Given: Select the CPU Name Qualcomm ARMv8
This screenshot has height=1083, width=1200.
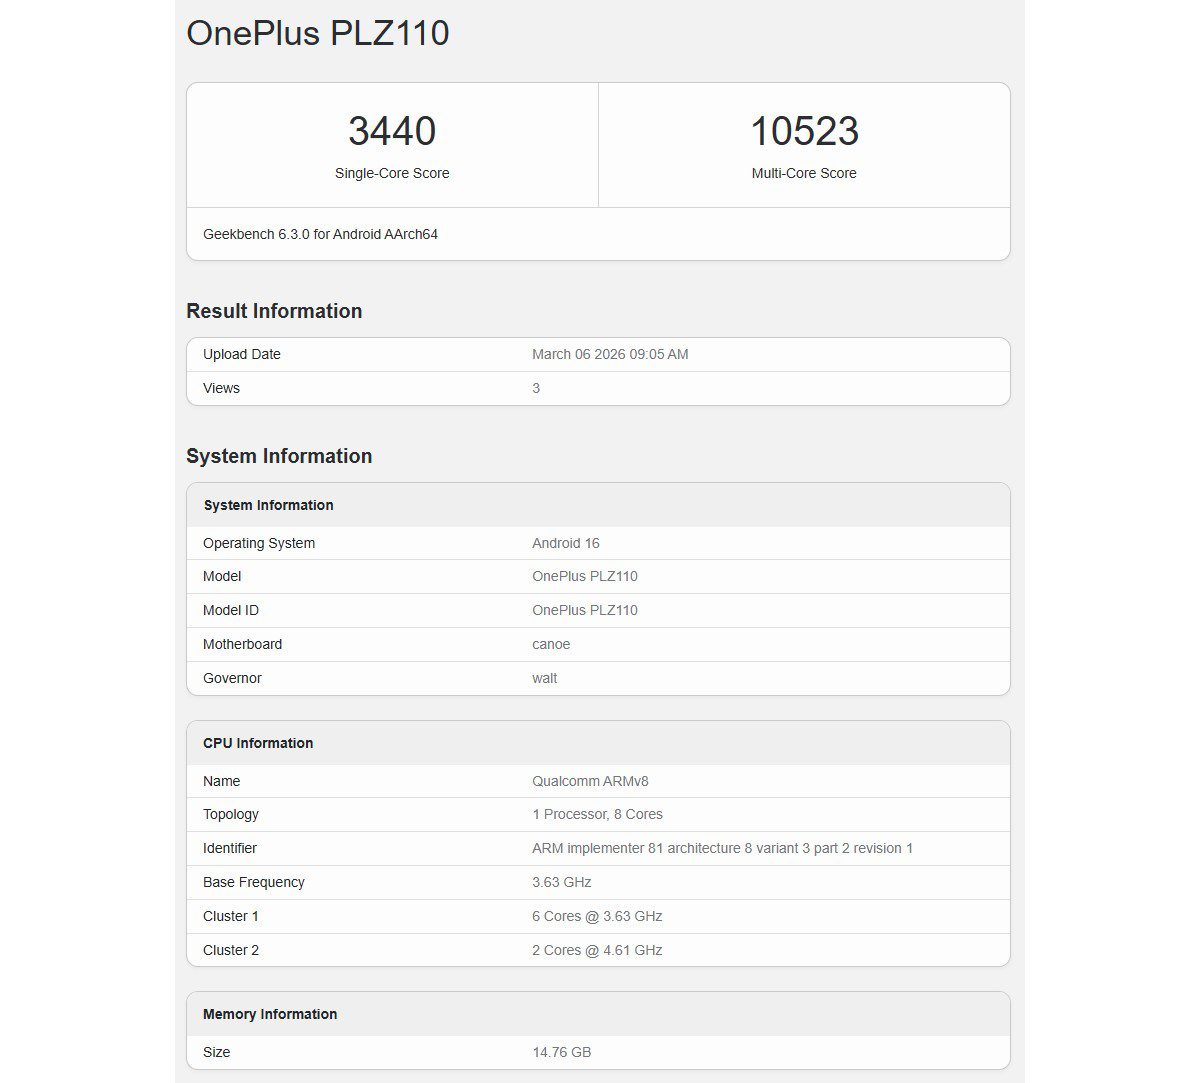Looking at the screenshot, I should [x=593, y=781].
